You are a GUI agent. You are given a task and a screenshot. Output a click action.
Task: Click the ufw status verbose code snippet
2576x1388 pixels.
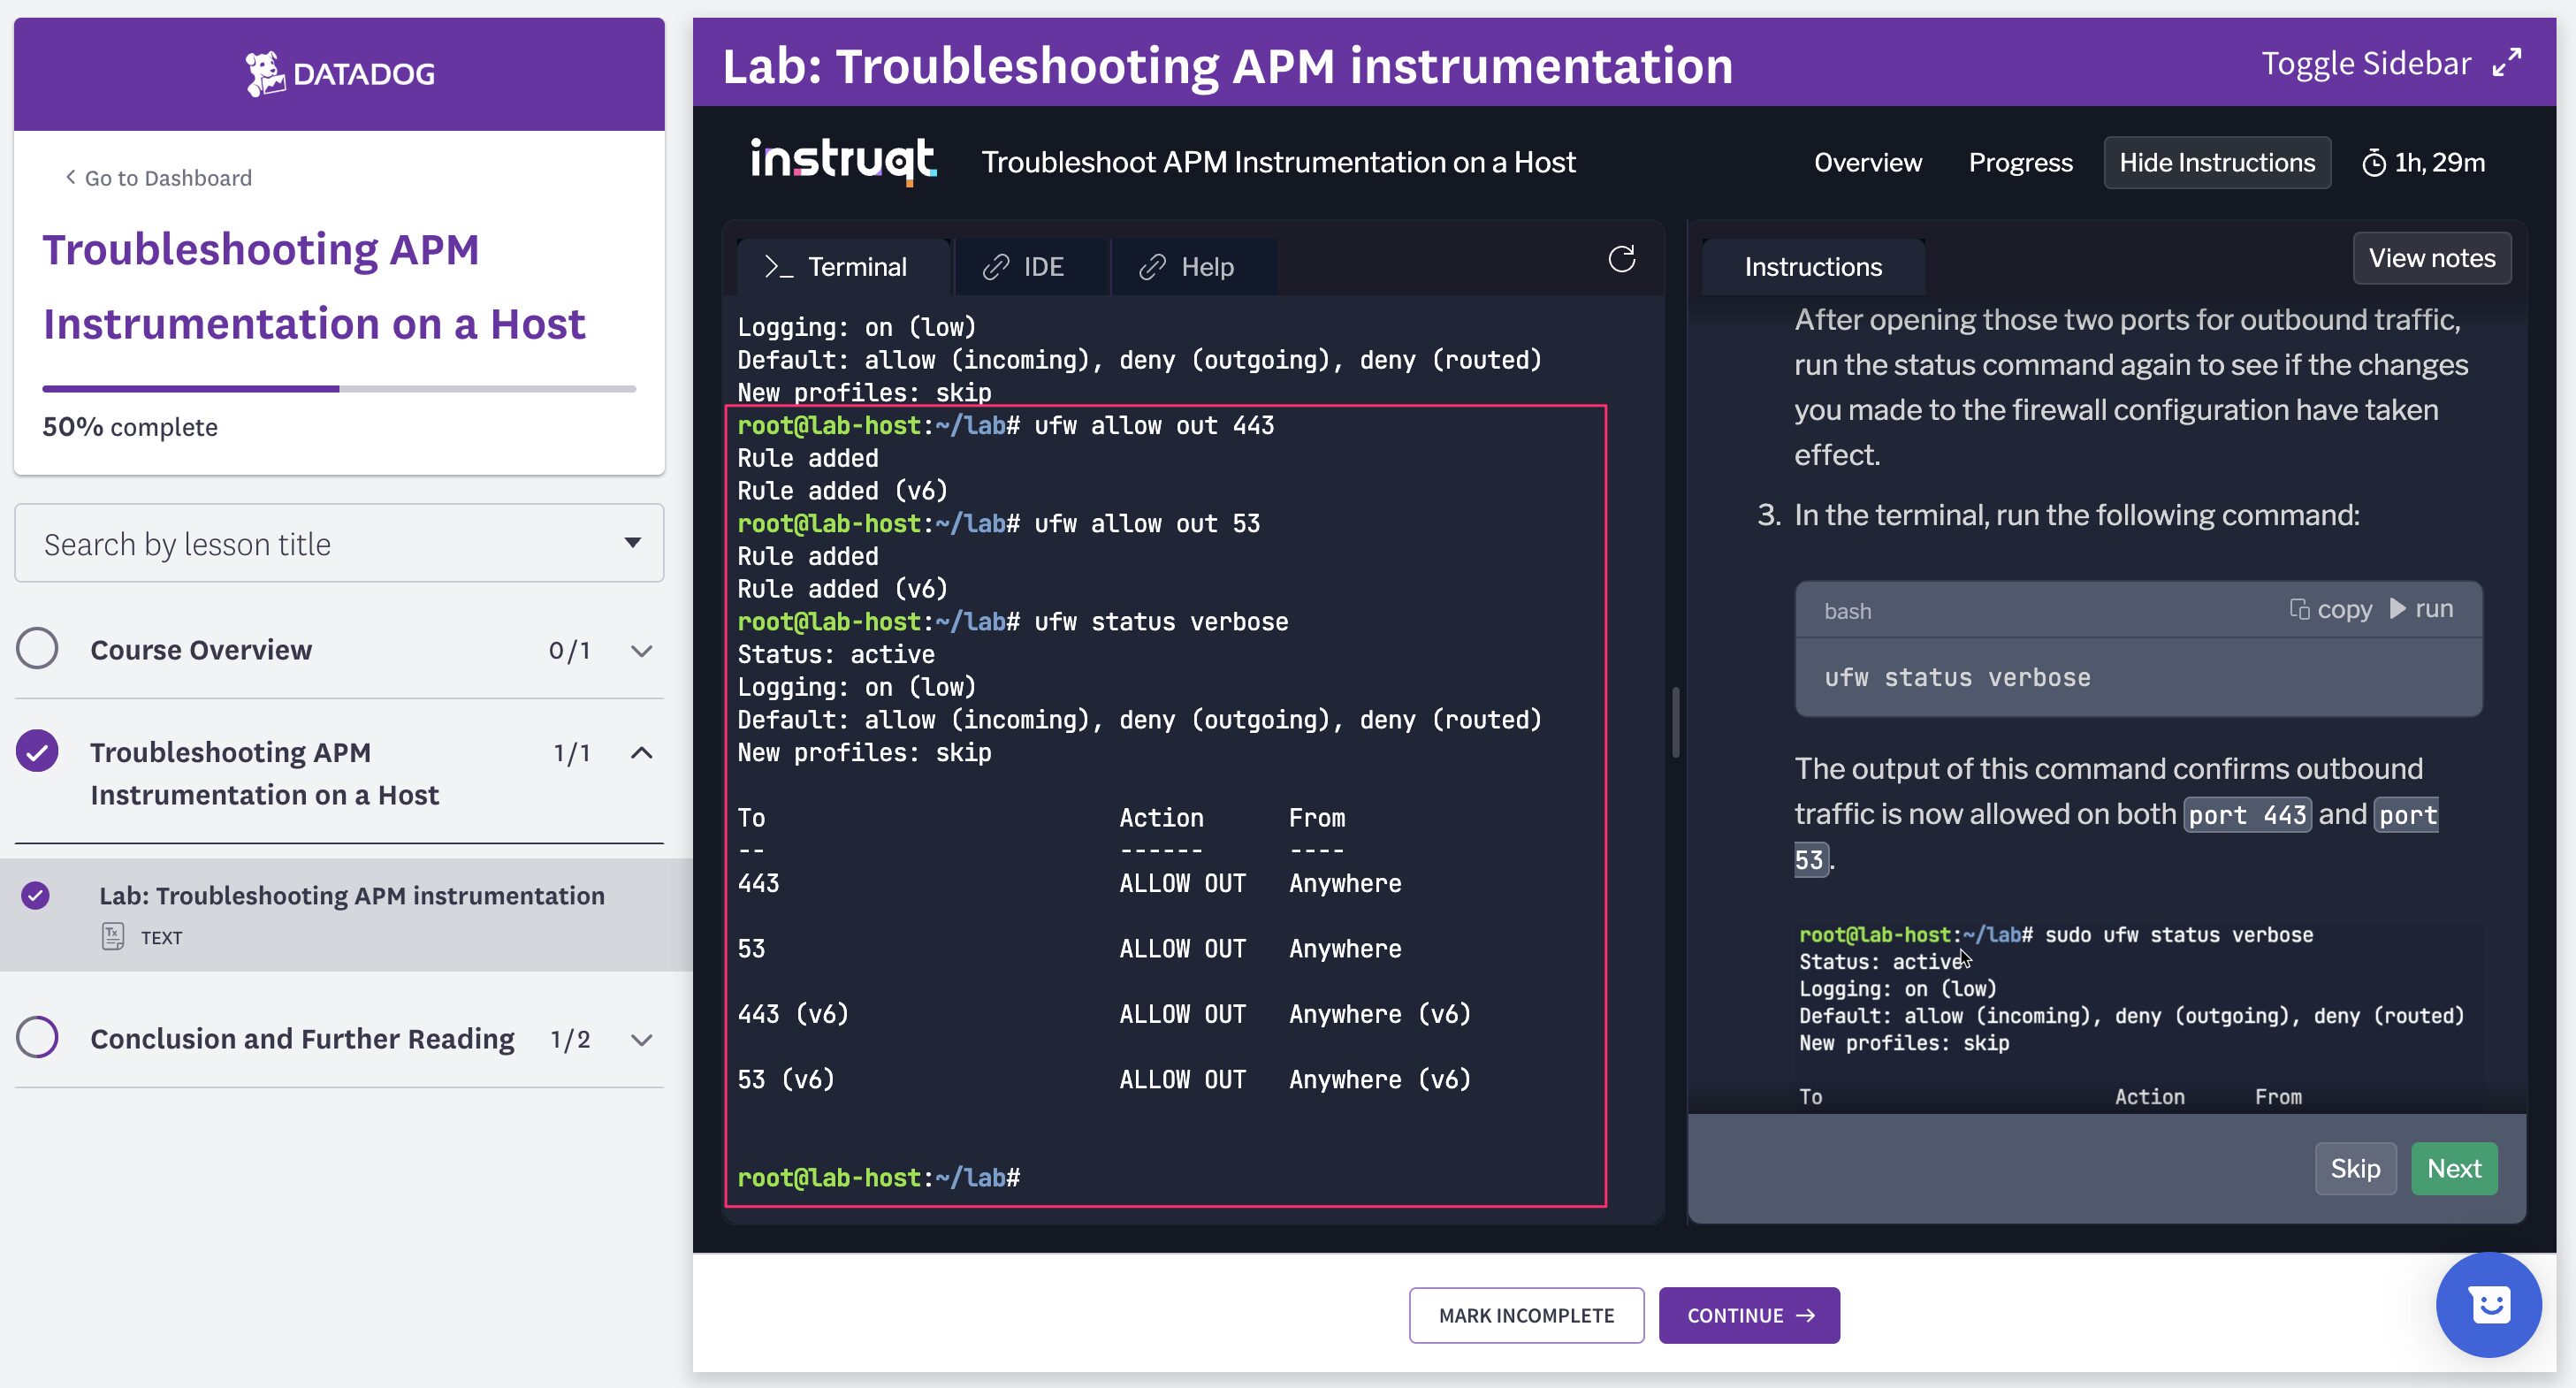click(1957, 677)
